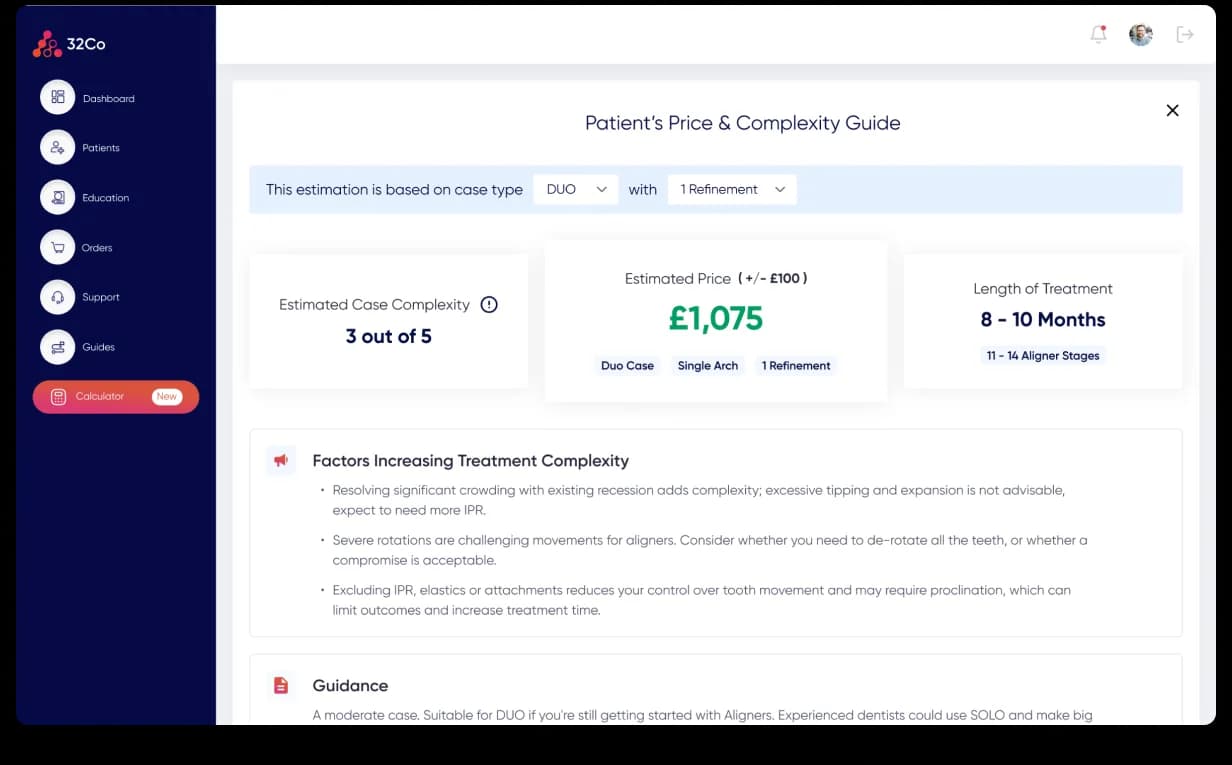Click the bullet about excluding IPR
Viewport: 1232px width, 765px height.
pyautogui.click(x=702, y=600)
